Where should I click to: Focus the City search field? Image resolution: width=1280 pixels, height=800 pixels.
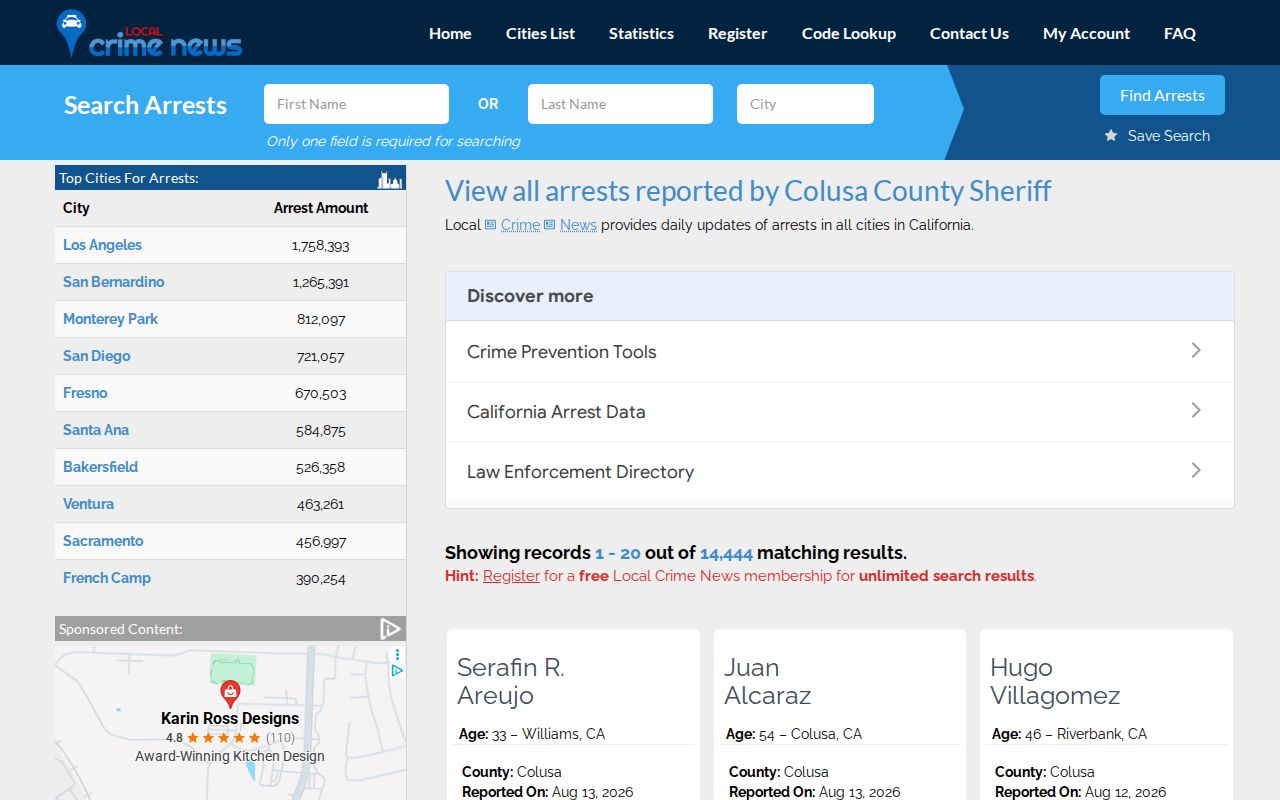point(805,104)
